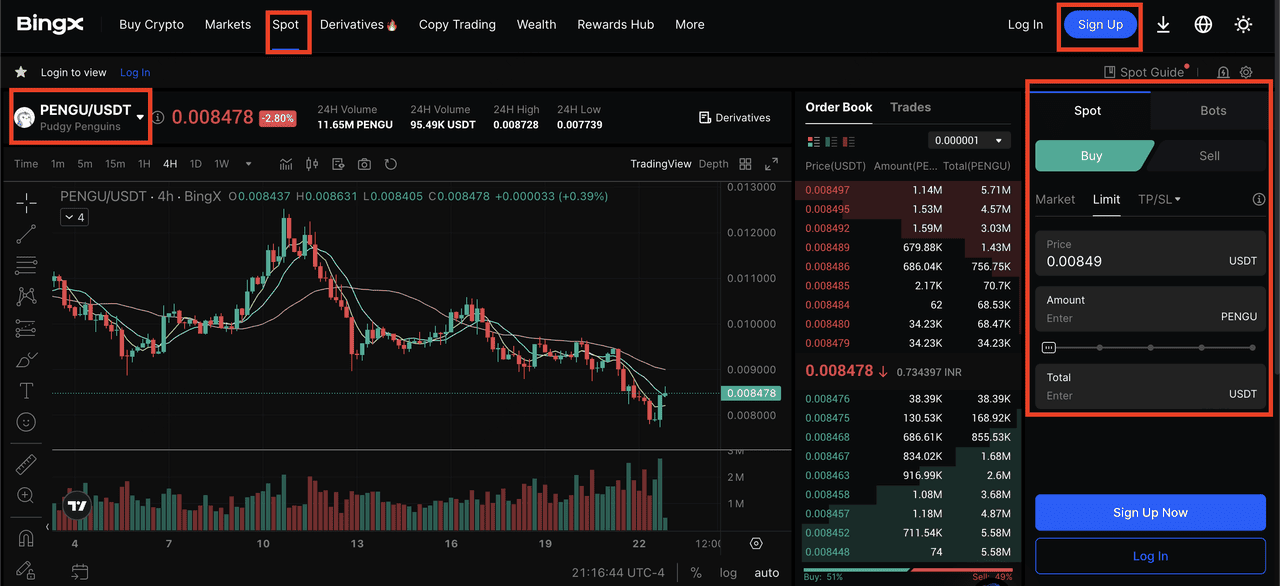Screen dimensions: 1280x586
Task: Toggle the light/dark theme sun icon
Action: 1243,25
